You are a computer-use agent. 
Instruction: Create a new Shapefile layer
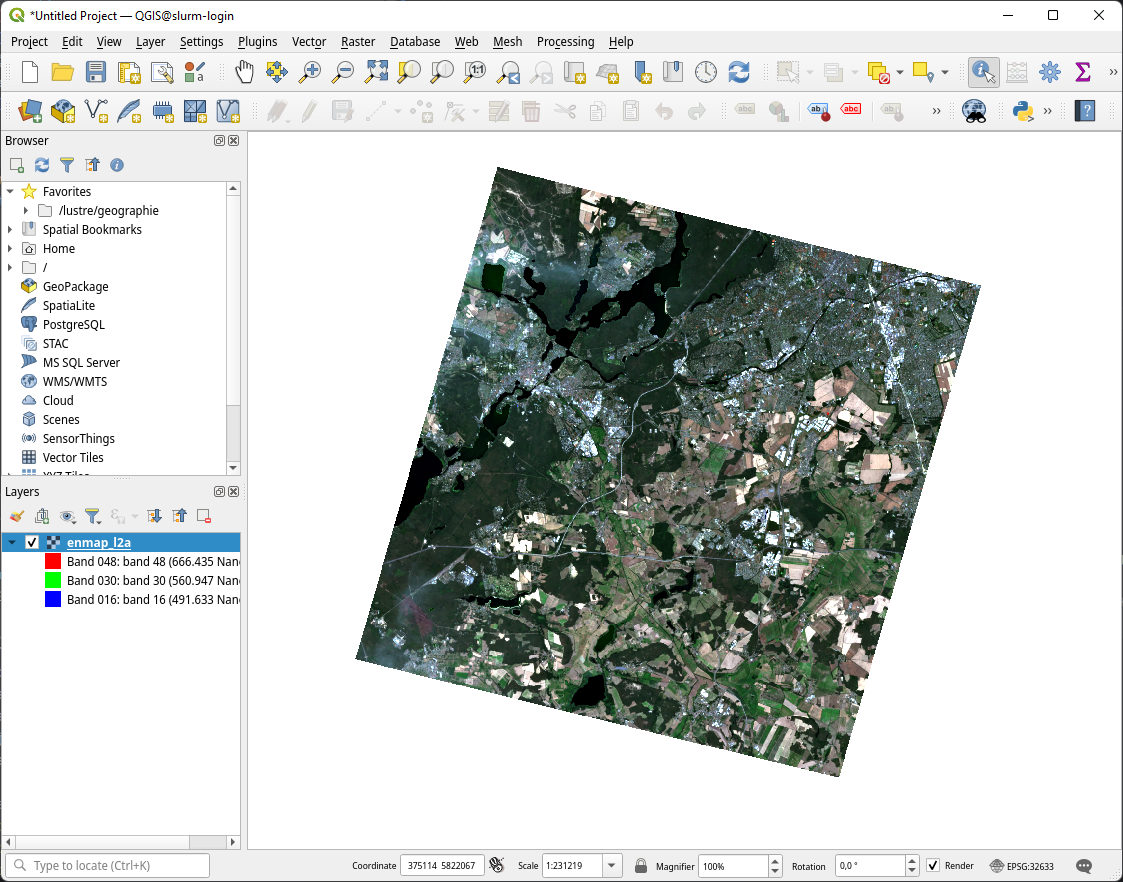[x=96, y=111]
